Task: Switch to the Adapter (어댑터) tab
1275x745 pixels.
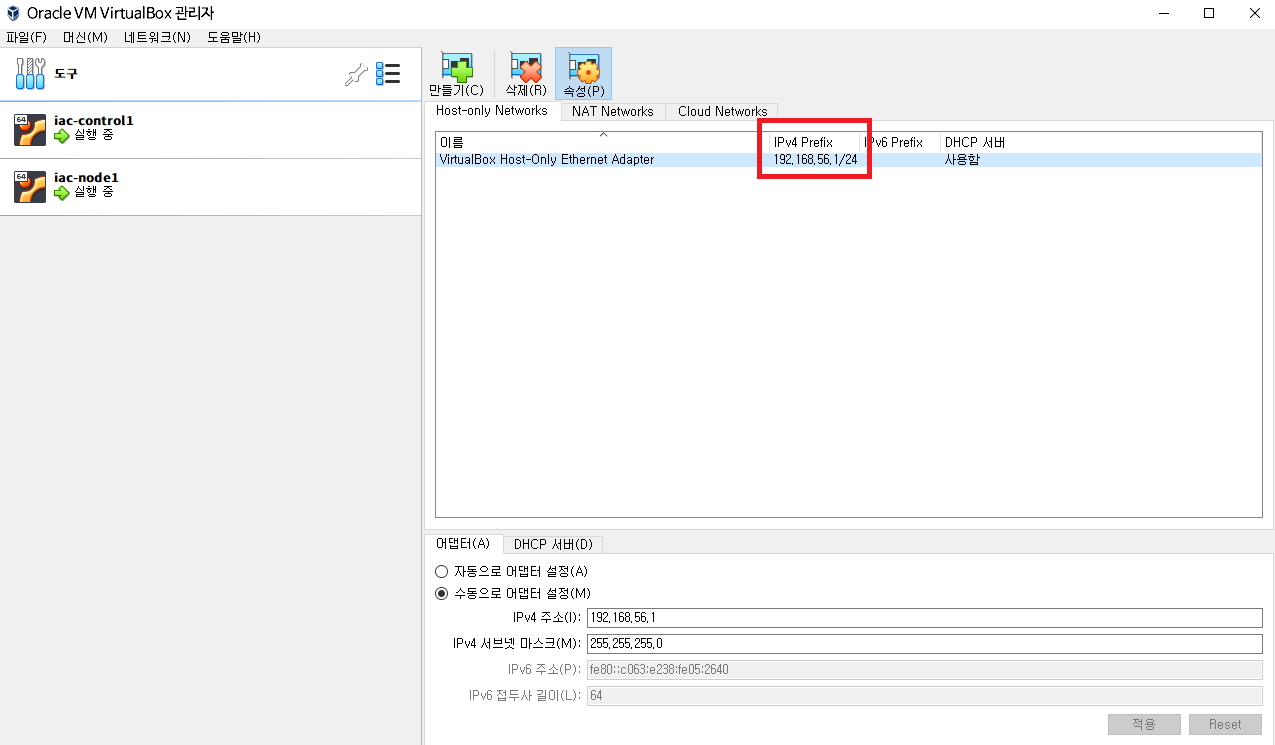Action: pyautogui.click(x=463, y=543)
